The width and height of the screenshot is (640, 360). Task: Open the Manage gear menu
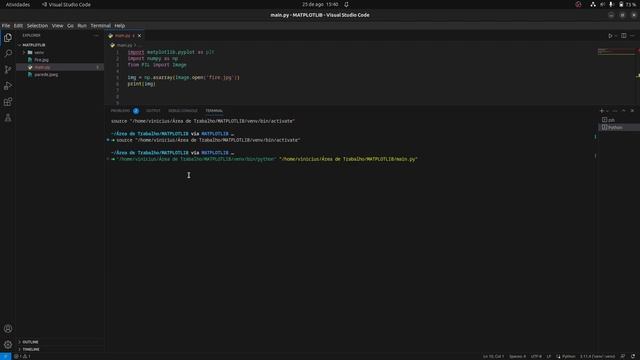[x=8, y=344]
